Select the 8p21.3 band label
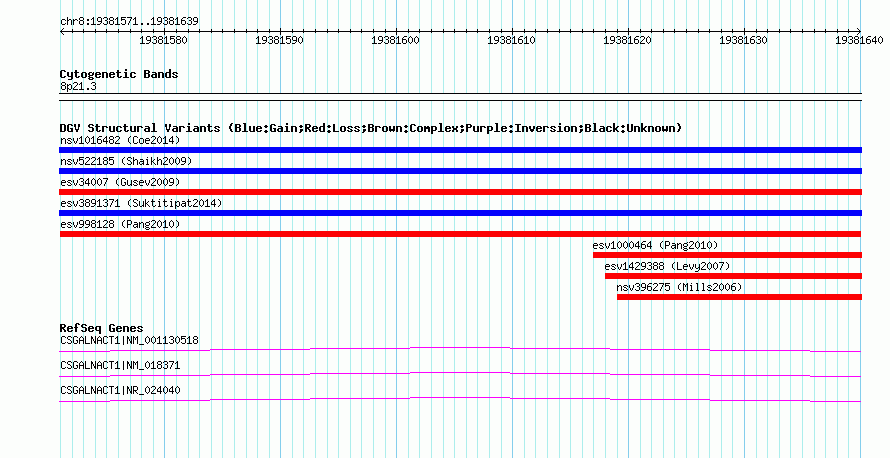The height and width of the screenshot is (458, 890). pos(78,86)
